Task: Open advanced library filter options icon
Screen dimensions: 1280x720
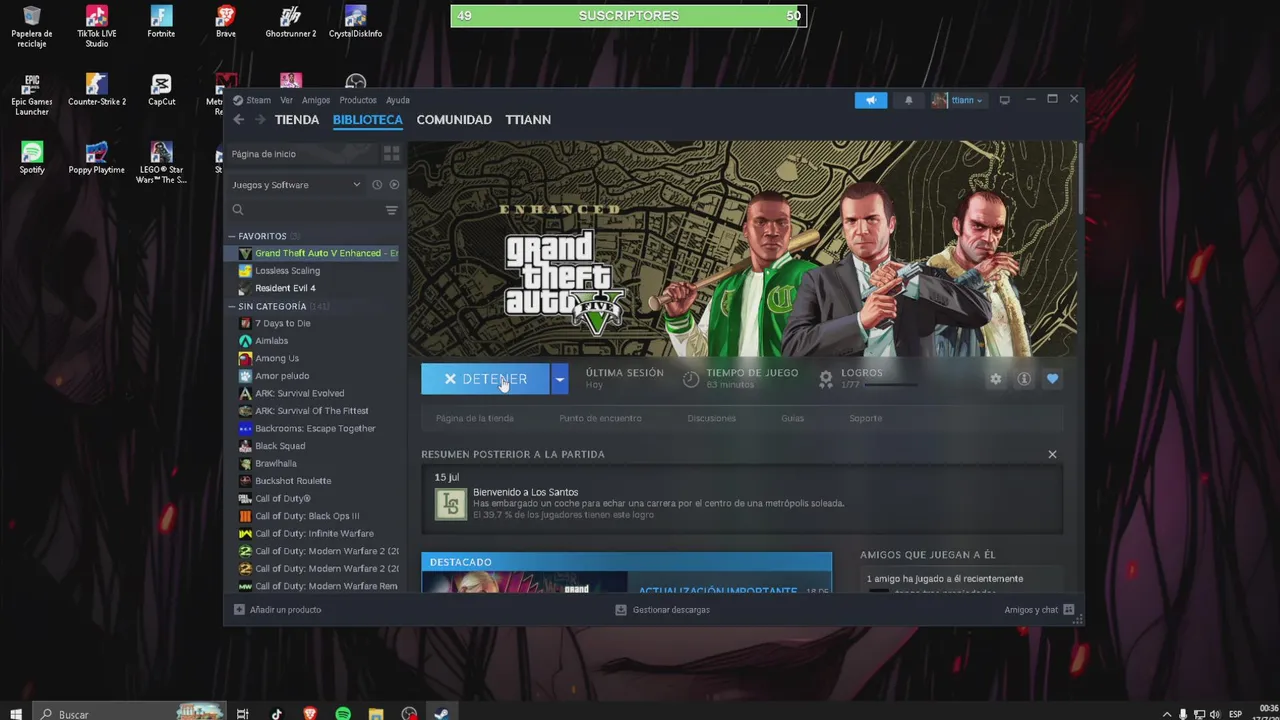Action: 391,210
